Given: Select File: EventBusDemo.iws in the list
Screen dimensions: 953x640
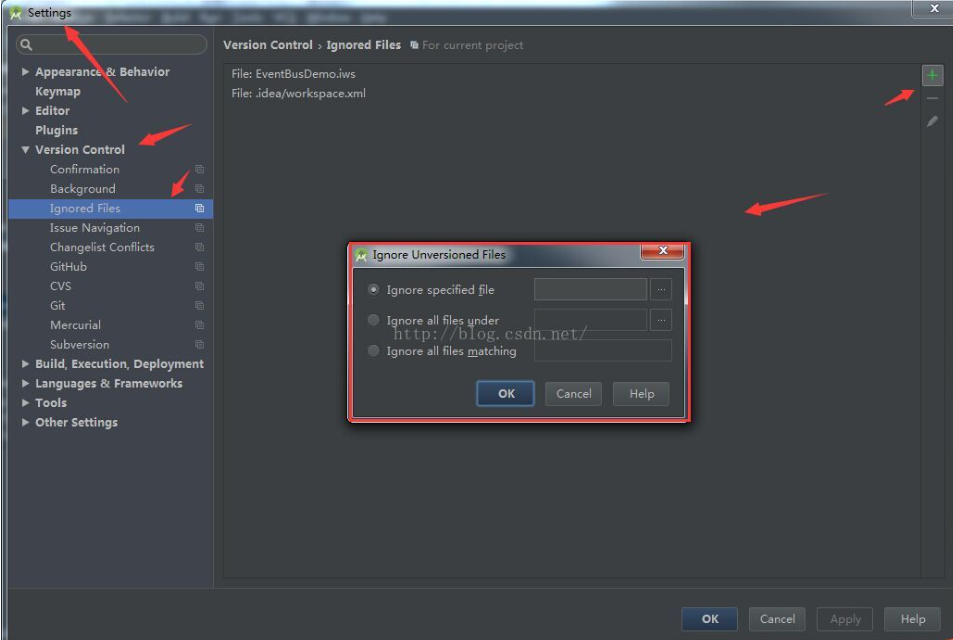Looking at the screenshot, I should 294,74.
